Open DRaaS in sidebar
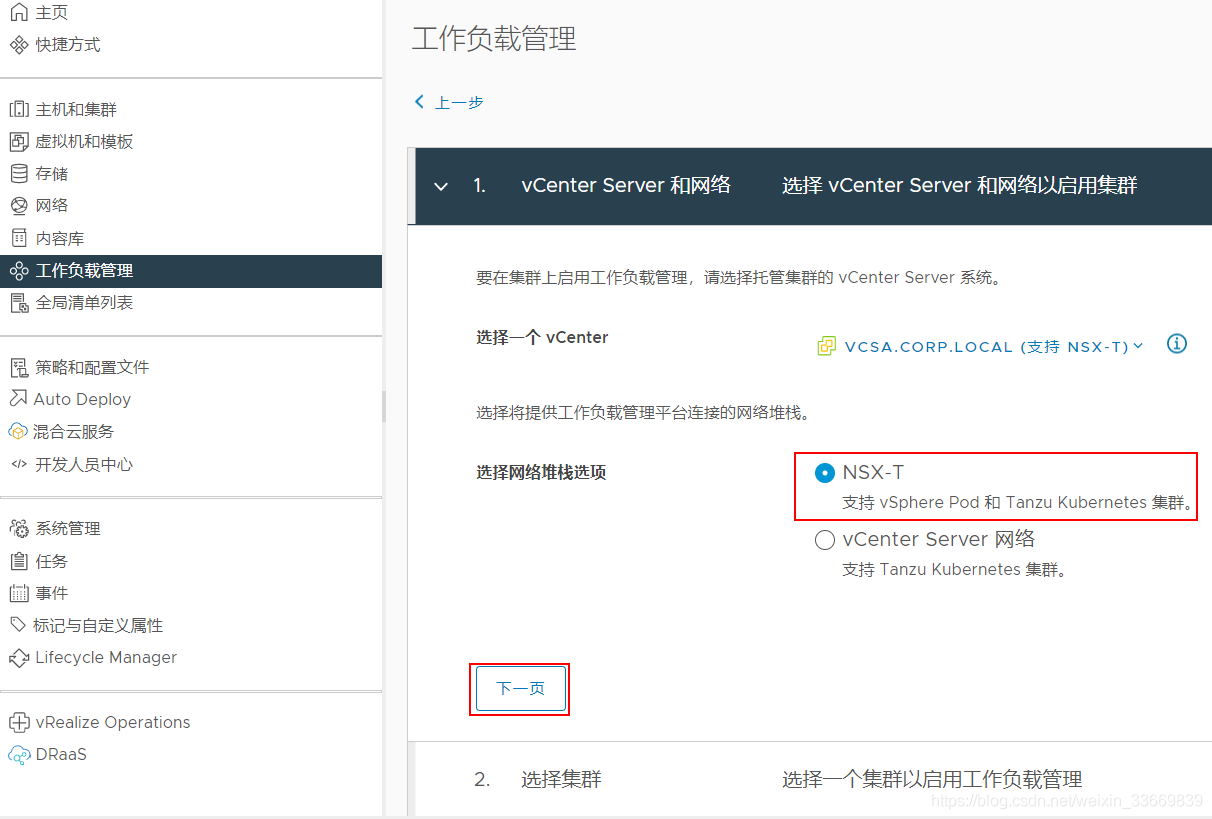This screenshot has width=1212, height=819. [x=61, y=754]
